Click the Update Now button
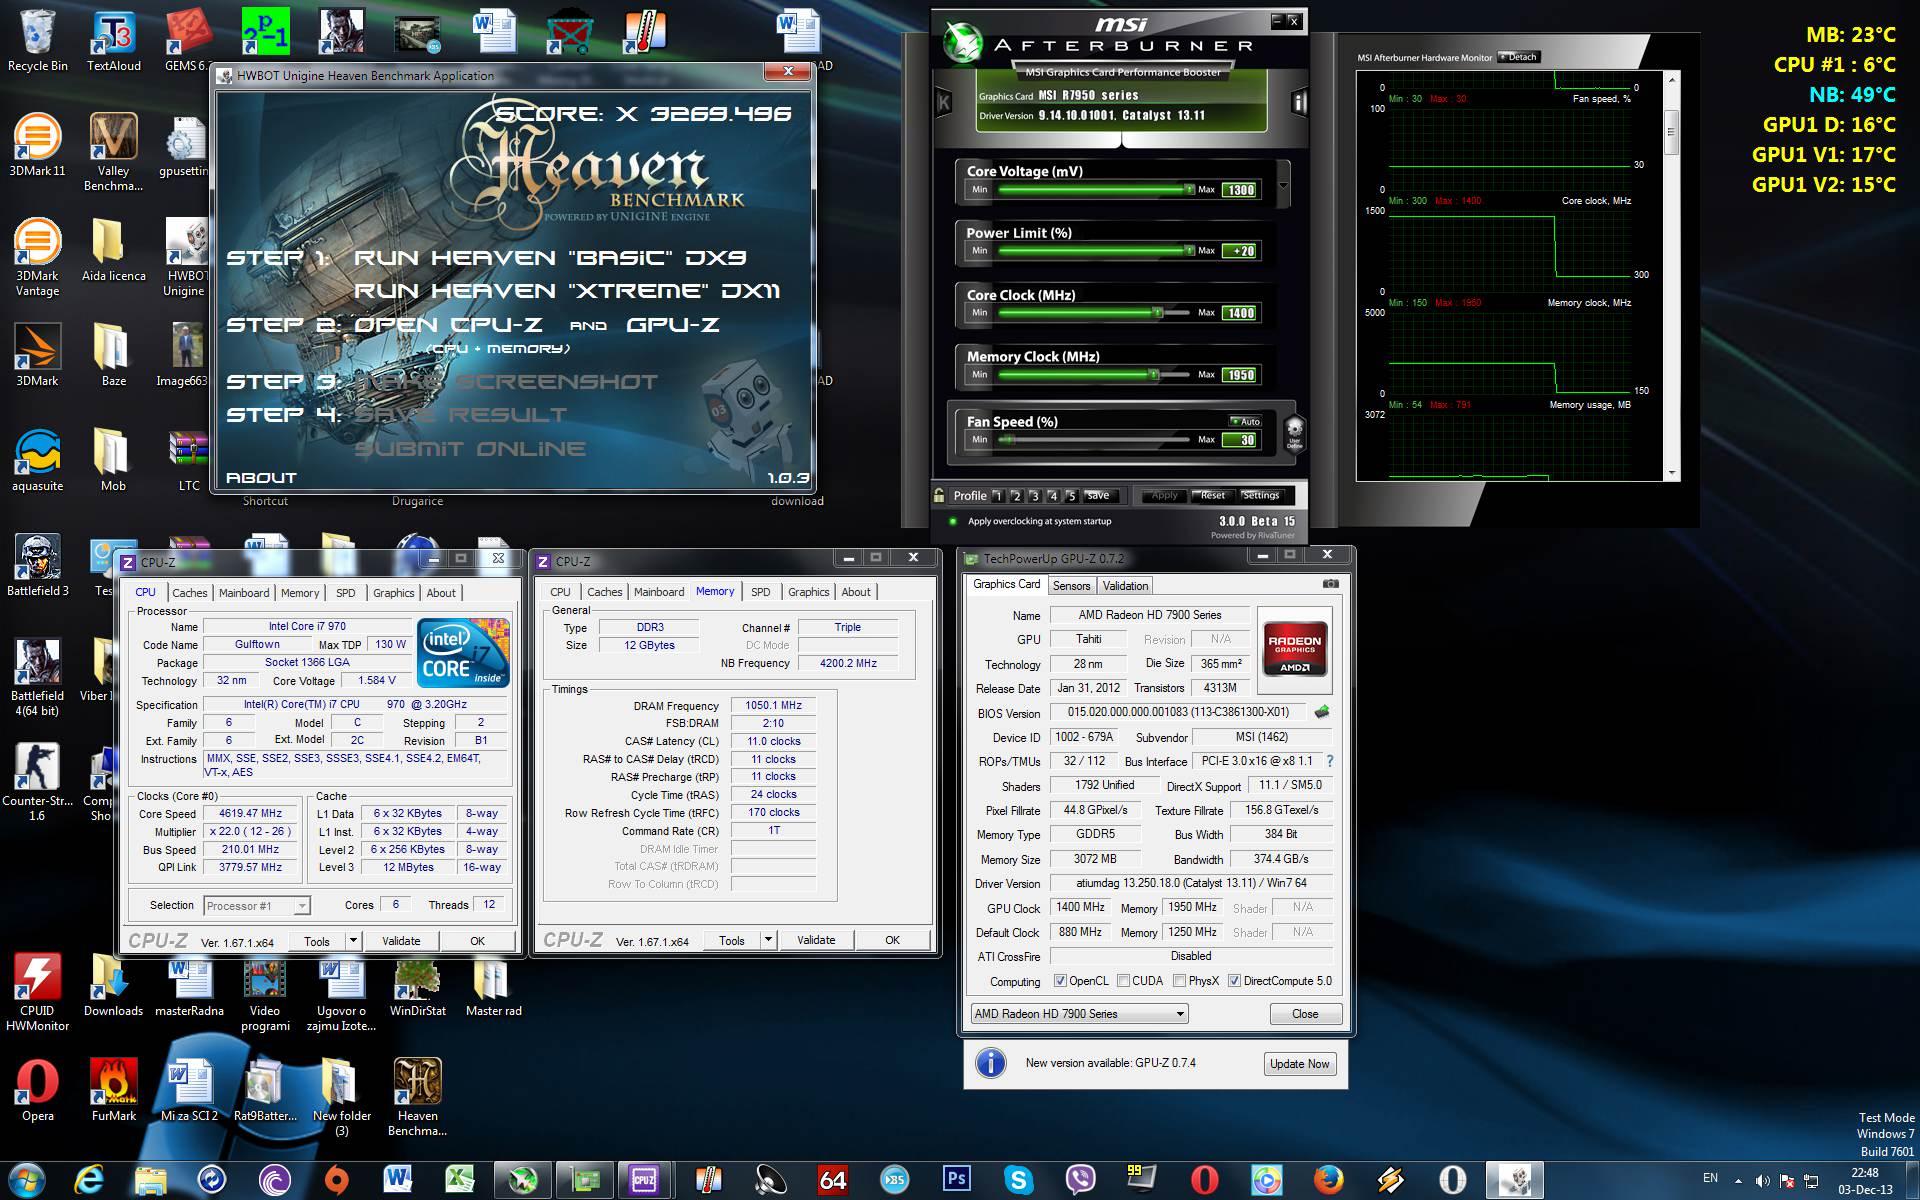 (x=1299, y=1064)
